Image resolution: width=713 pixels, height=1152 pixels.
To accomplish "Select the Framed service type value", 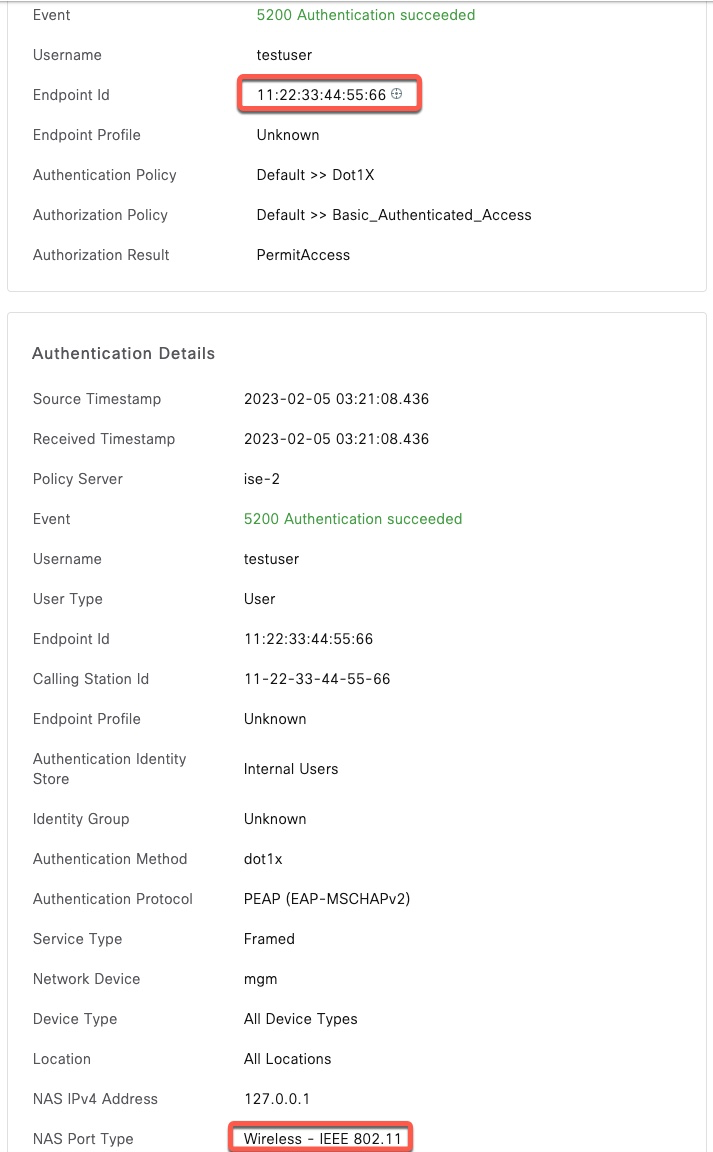I will pyautogui.click(x=268, y=939).
